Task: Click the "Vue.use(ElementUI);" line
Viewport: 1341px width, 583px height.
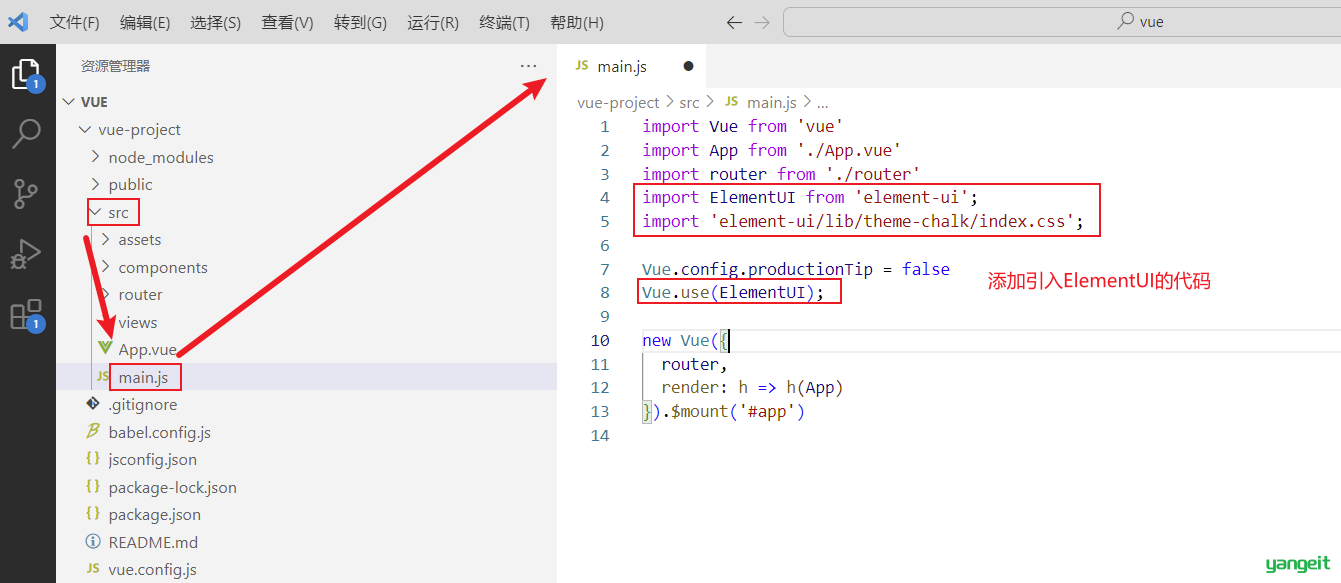Action: coord(734,292)
